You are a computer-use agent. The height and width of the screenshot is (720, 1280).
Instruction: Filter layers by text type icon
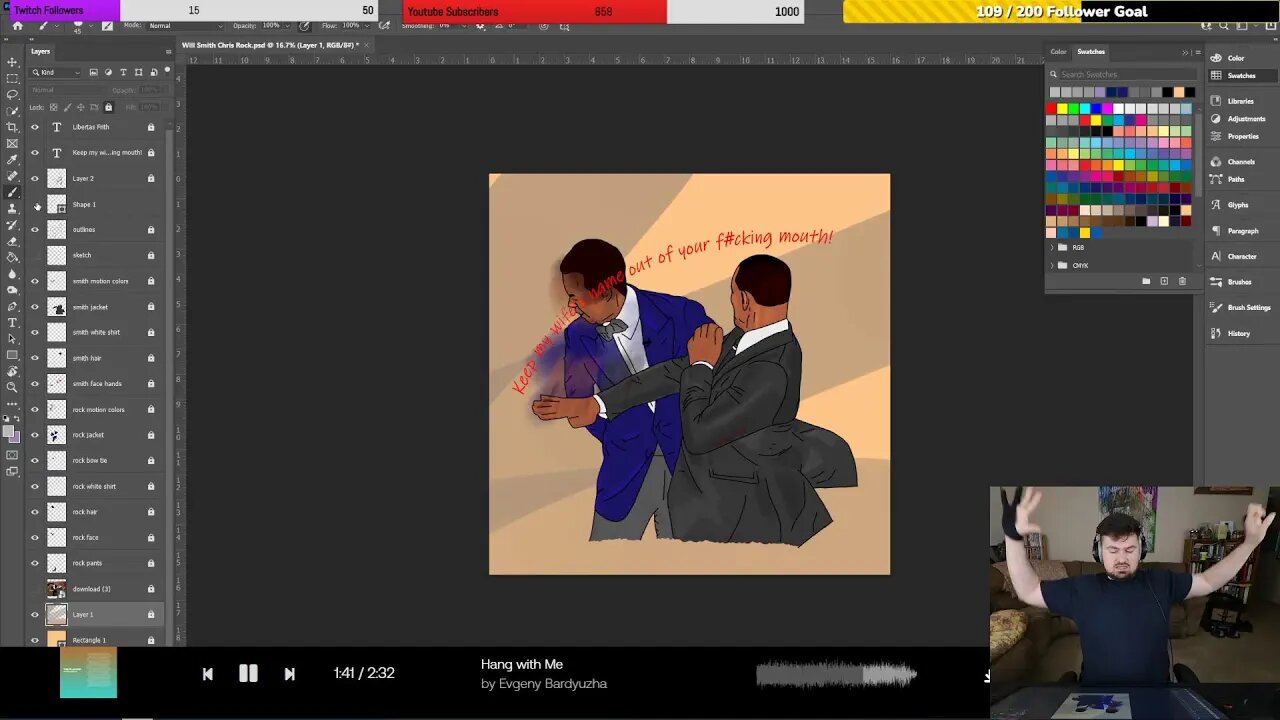click(x=123, y=72)
